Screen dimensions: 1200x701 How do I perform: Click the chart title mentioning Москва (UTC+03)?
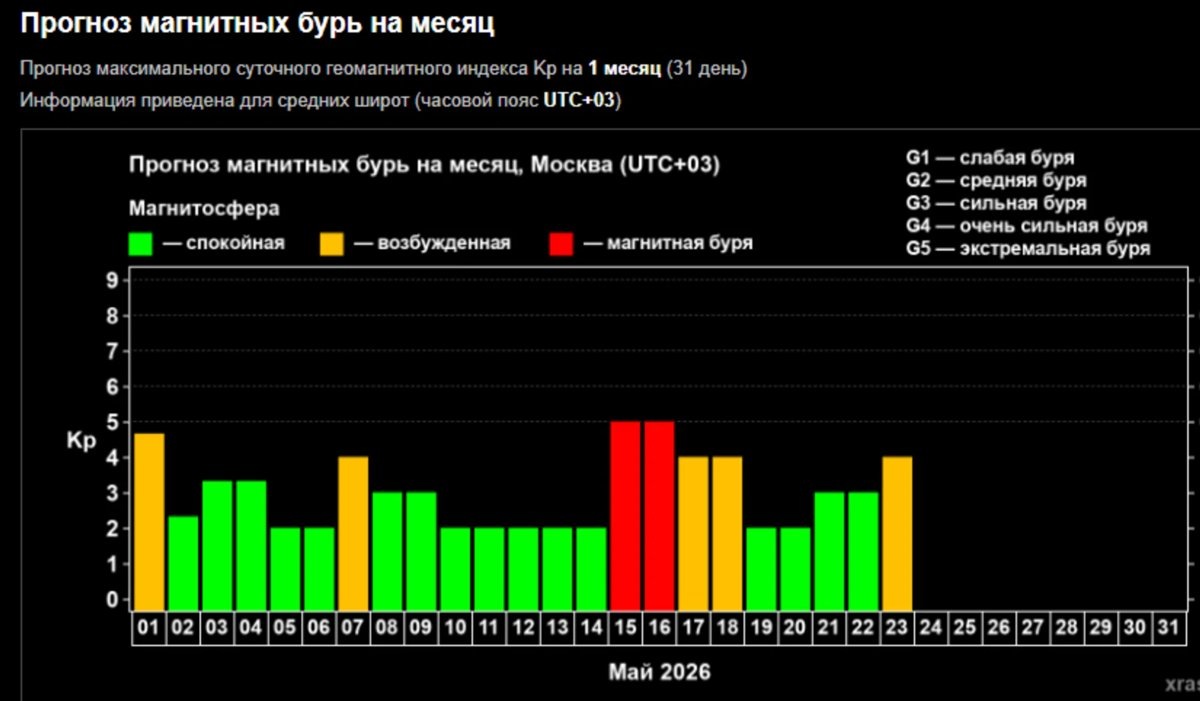[424, 165]
